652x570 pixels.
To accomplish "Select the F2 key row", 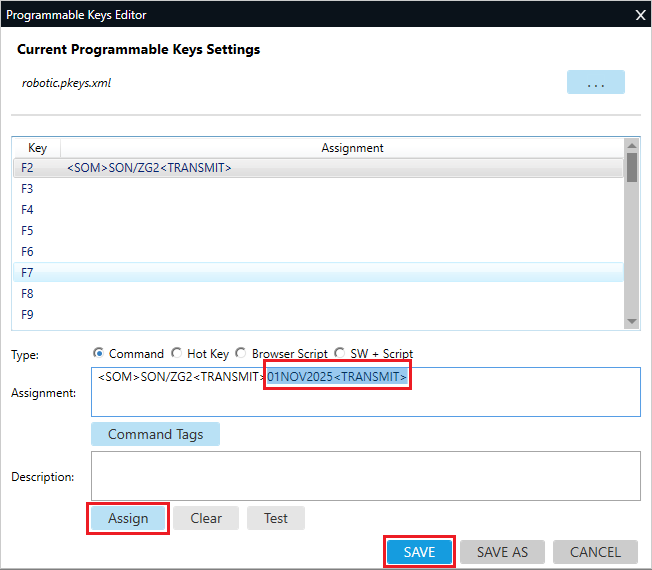I will tap(320, 168).
